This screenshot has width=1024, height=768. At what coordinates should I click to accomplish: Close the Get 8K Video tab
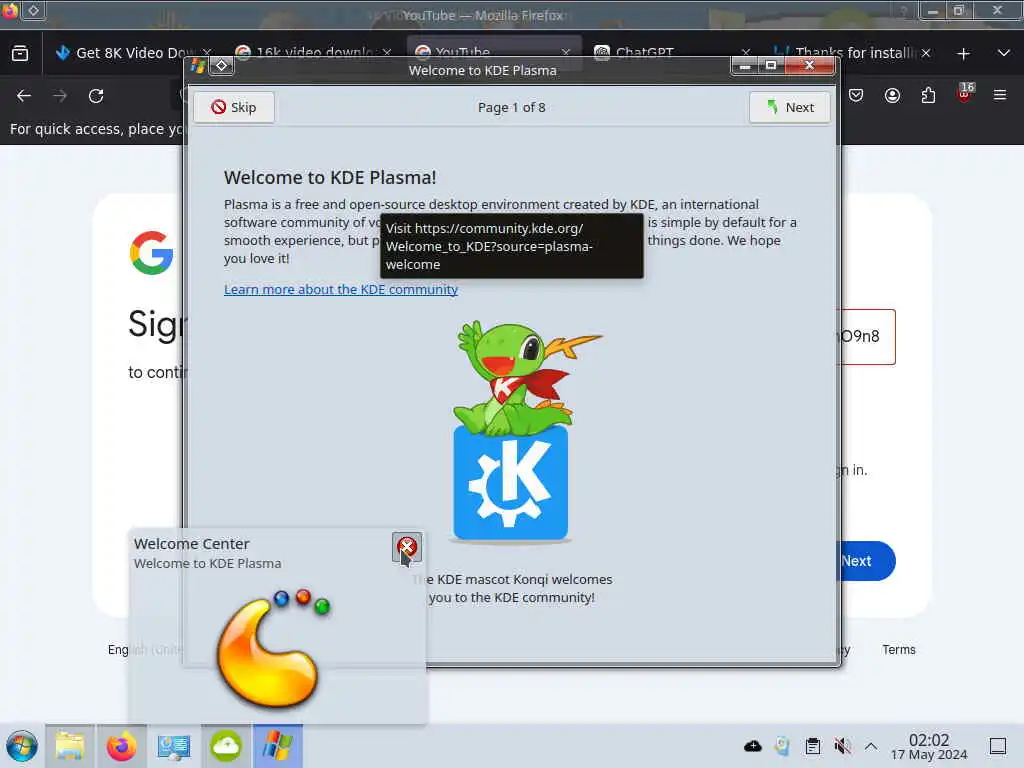207,52
